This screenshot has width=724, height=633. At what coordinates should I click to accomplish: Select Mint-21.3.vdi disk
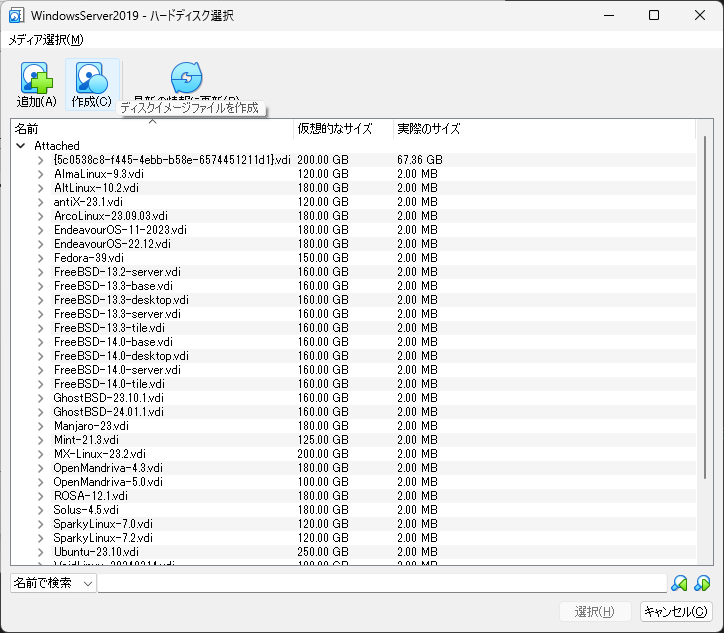(86, 440)
